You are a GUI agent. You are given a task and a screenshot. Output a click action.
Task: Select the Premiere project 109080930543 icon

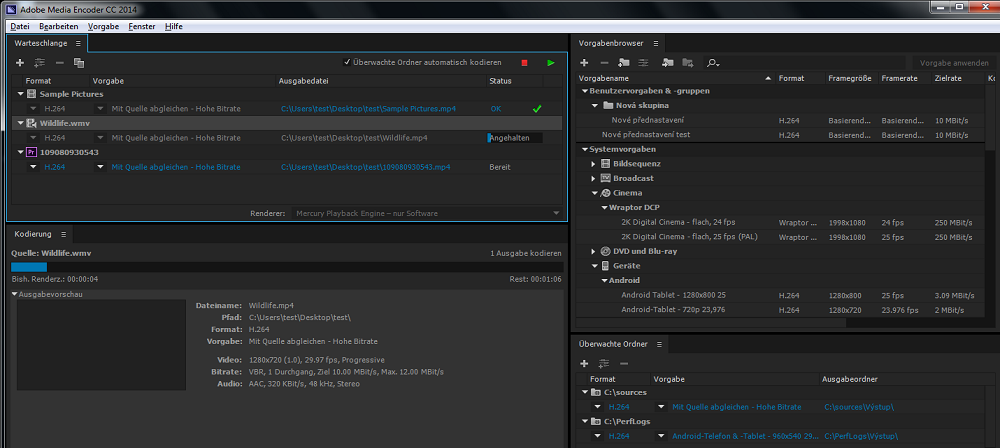pos(32,152)
